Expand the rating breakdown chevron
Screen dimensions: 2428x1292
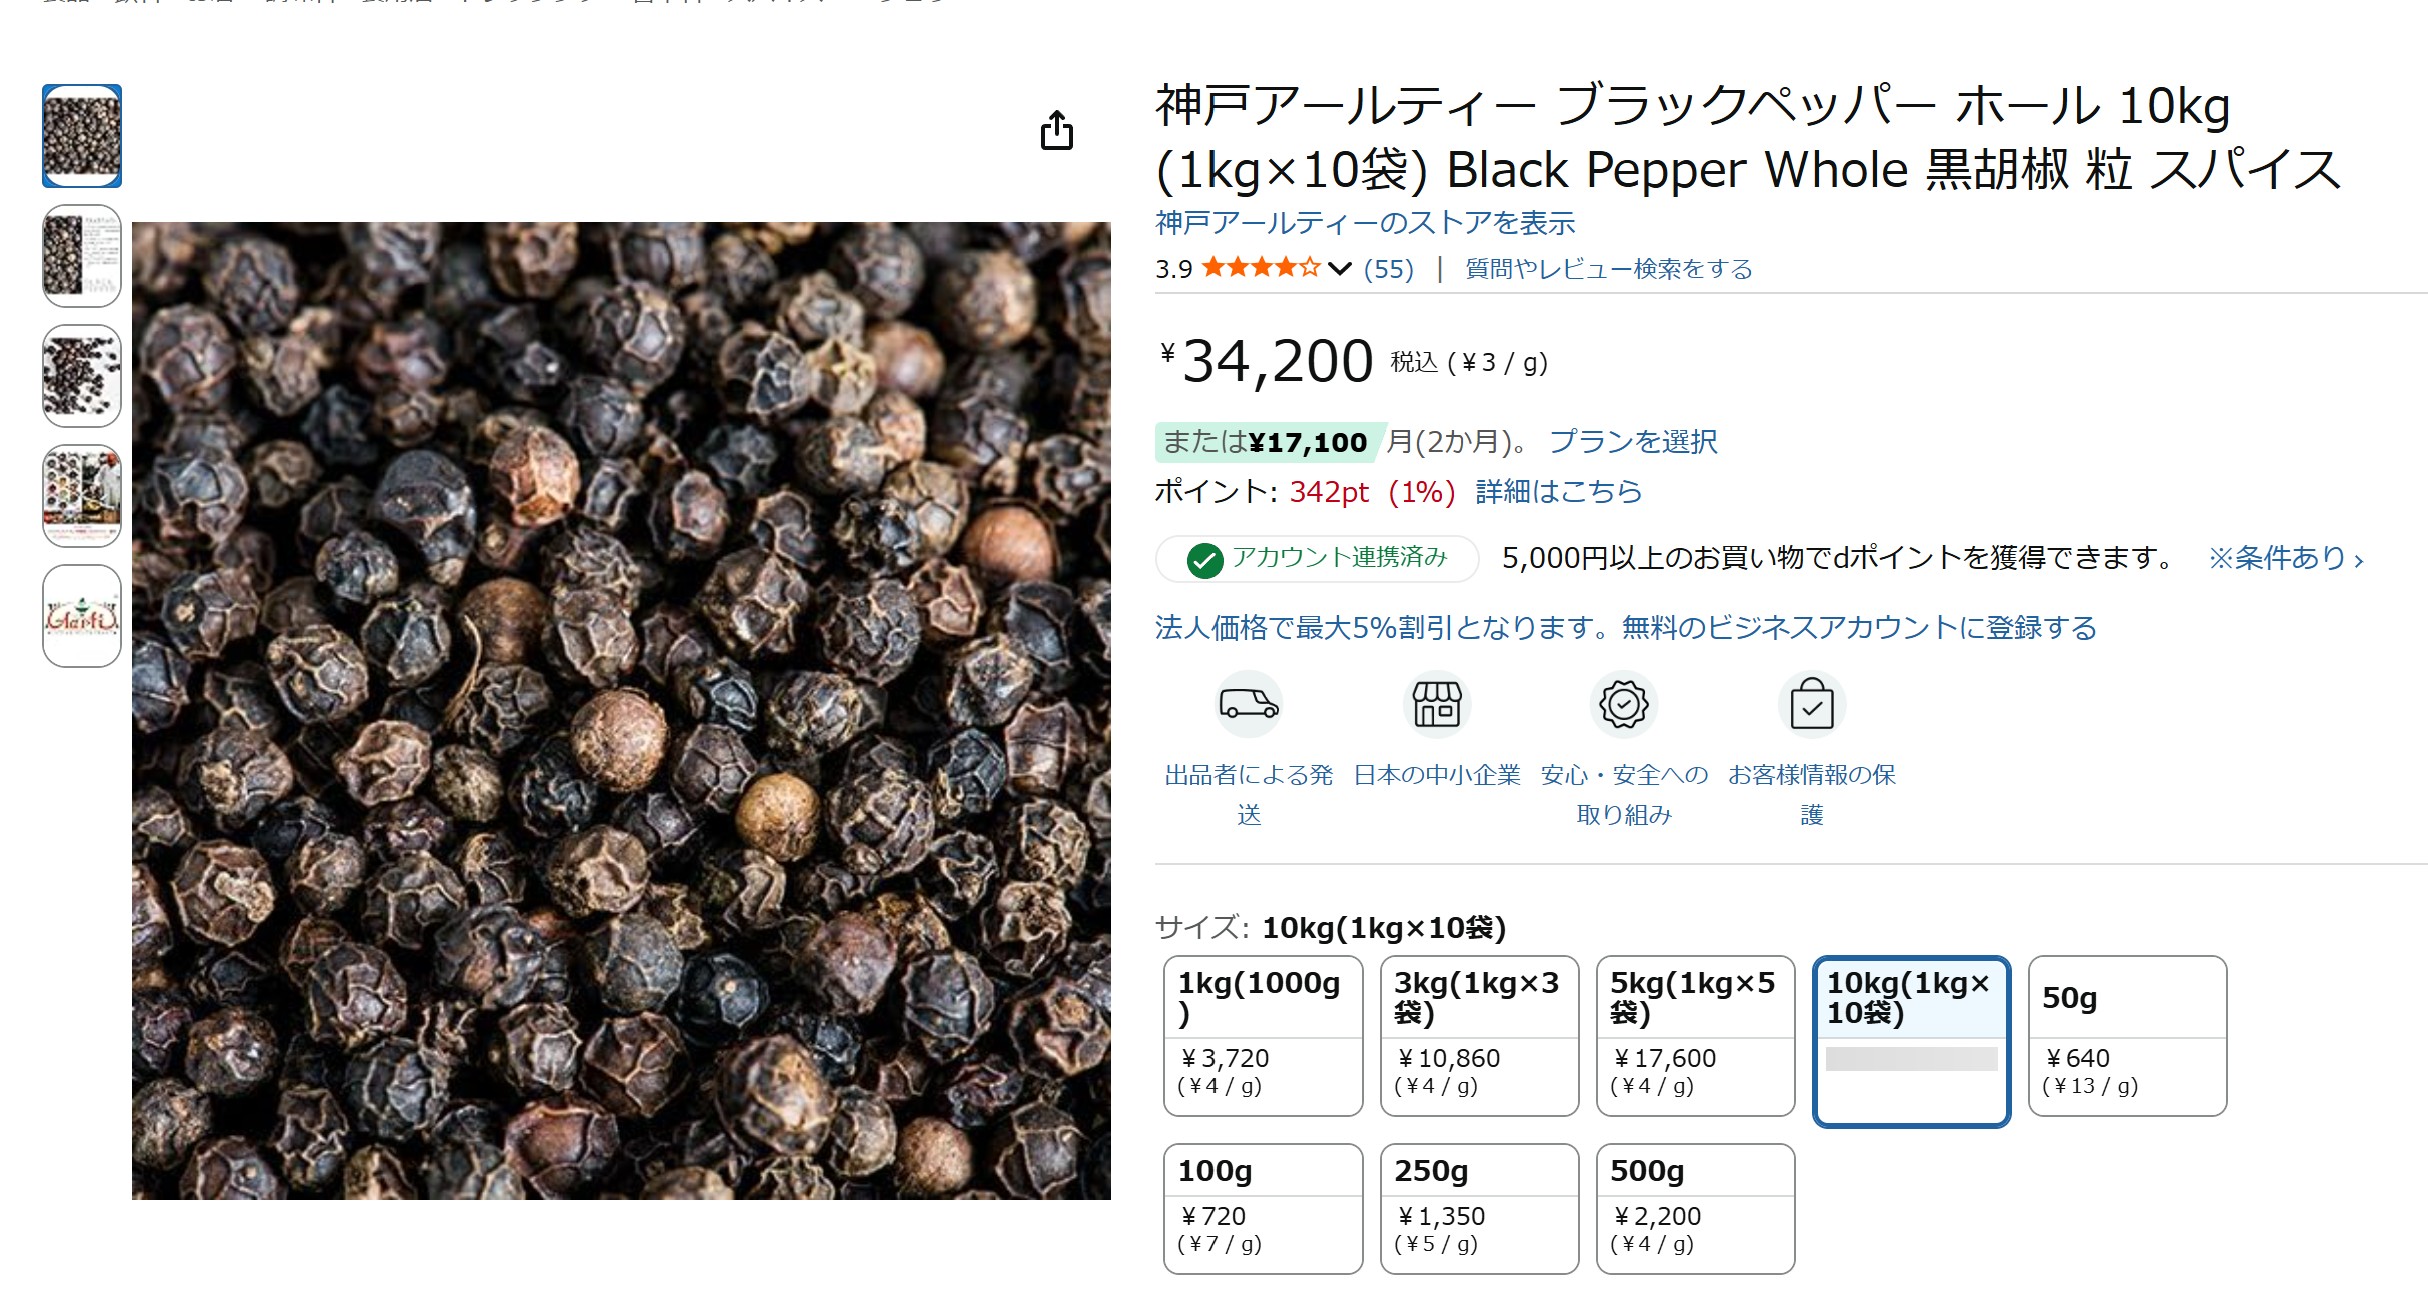click(1340, 269)
